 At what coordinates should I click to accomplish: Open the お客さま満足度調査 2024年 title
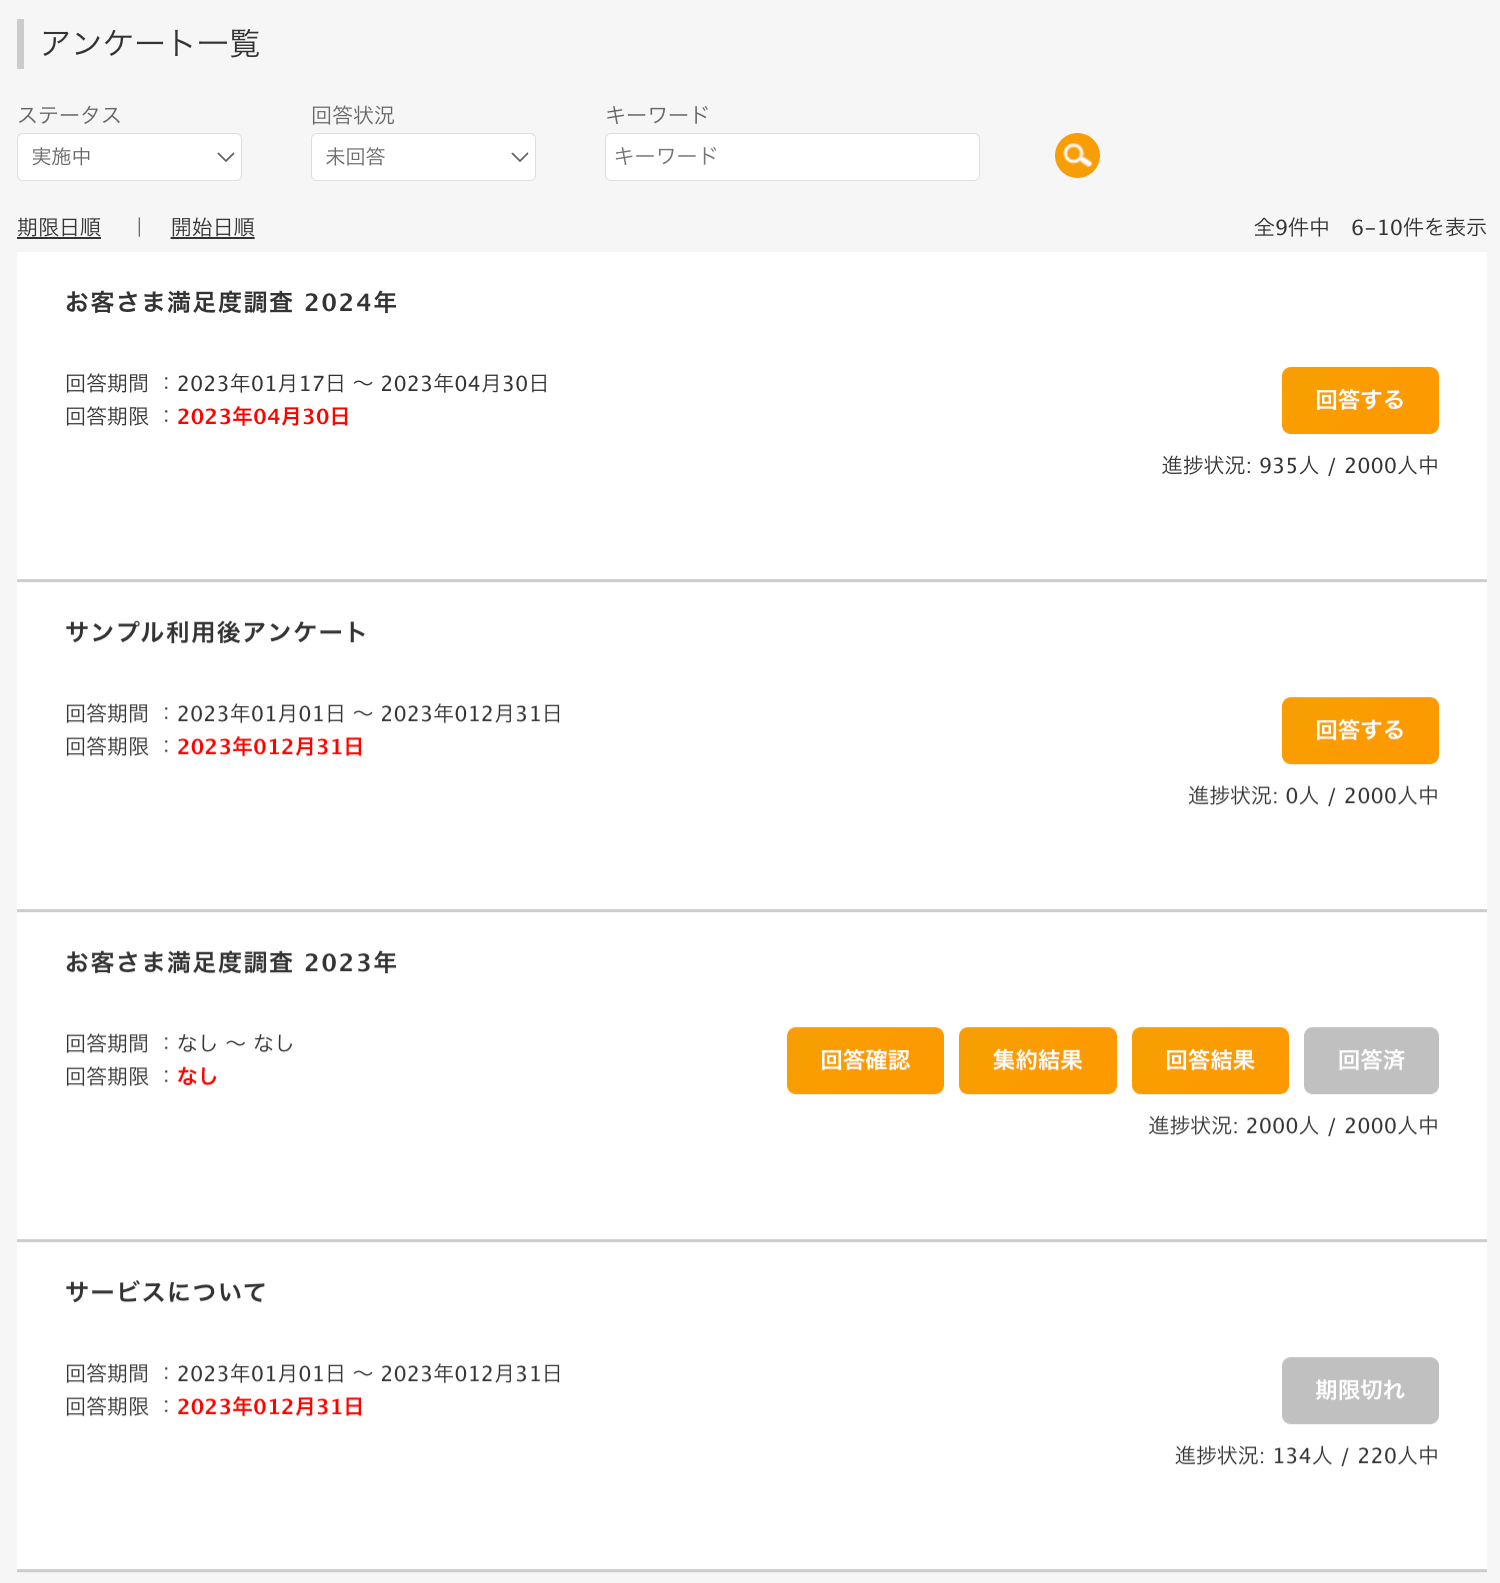click(231, 303)
